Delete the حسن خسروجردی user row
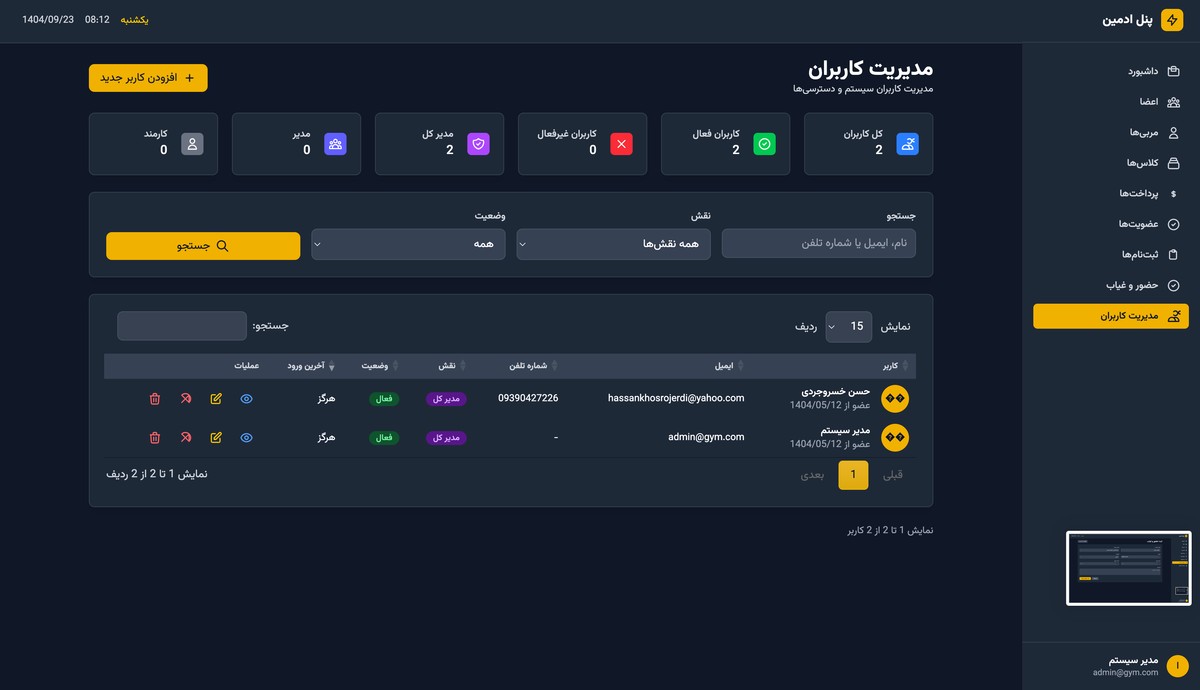This screenshot has width=1200, height=690. 155,398
